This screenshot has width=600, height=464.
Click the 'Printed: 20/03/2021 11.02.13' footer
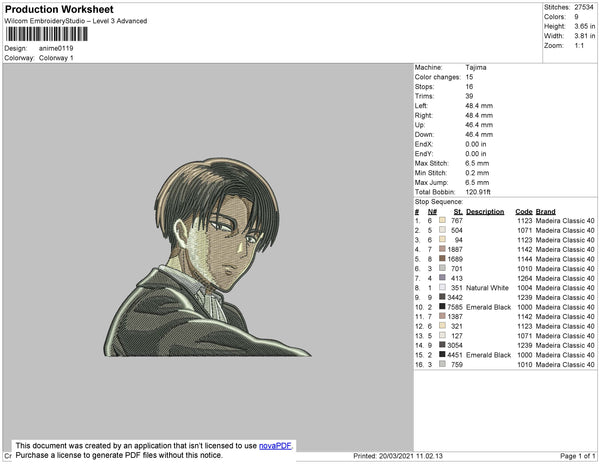point(398,456)
